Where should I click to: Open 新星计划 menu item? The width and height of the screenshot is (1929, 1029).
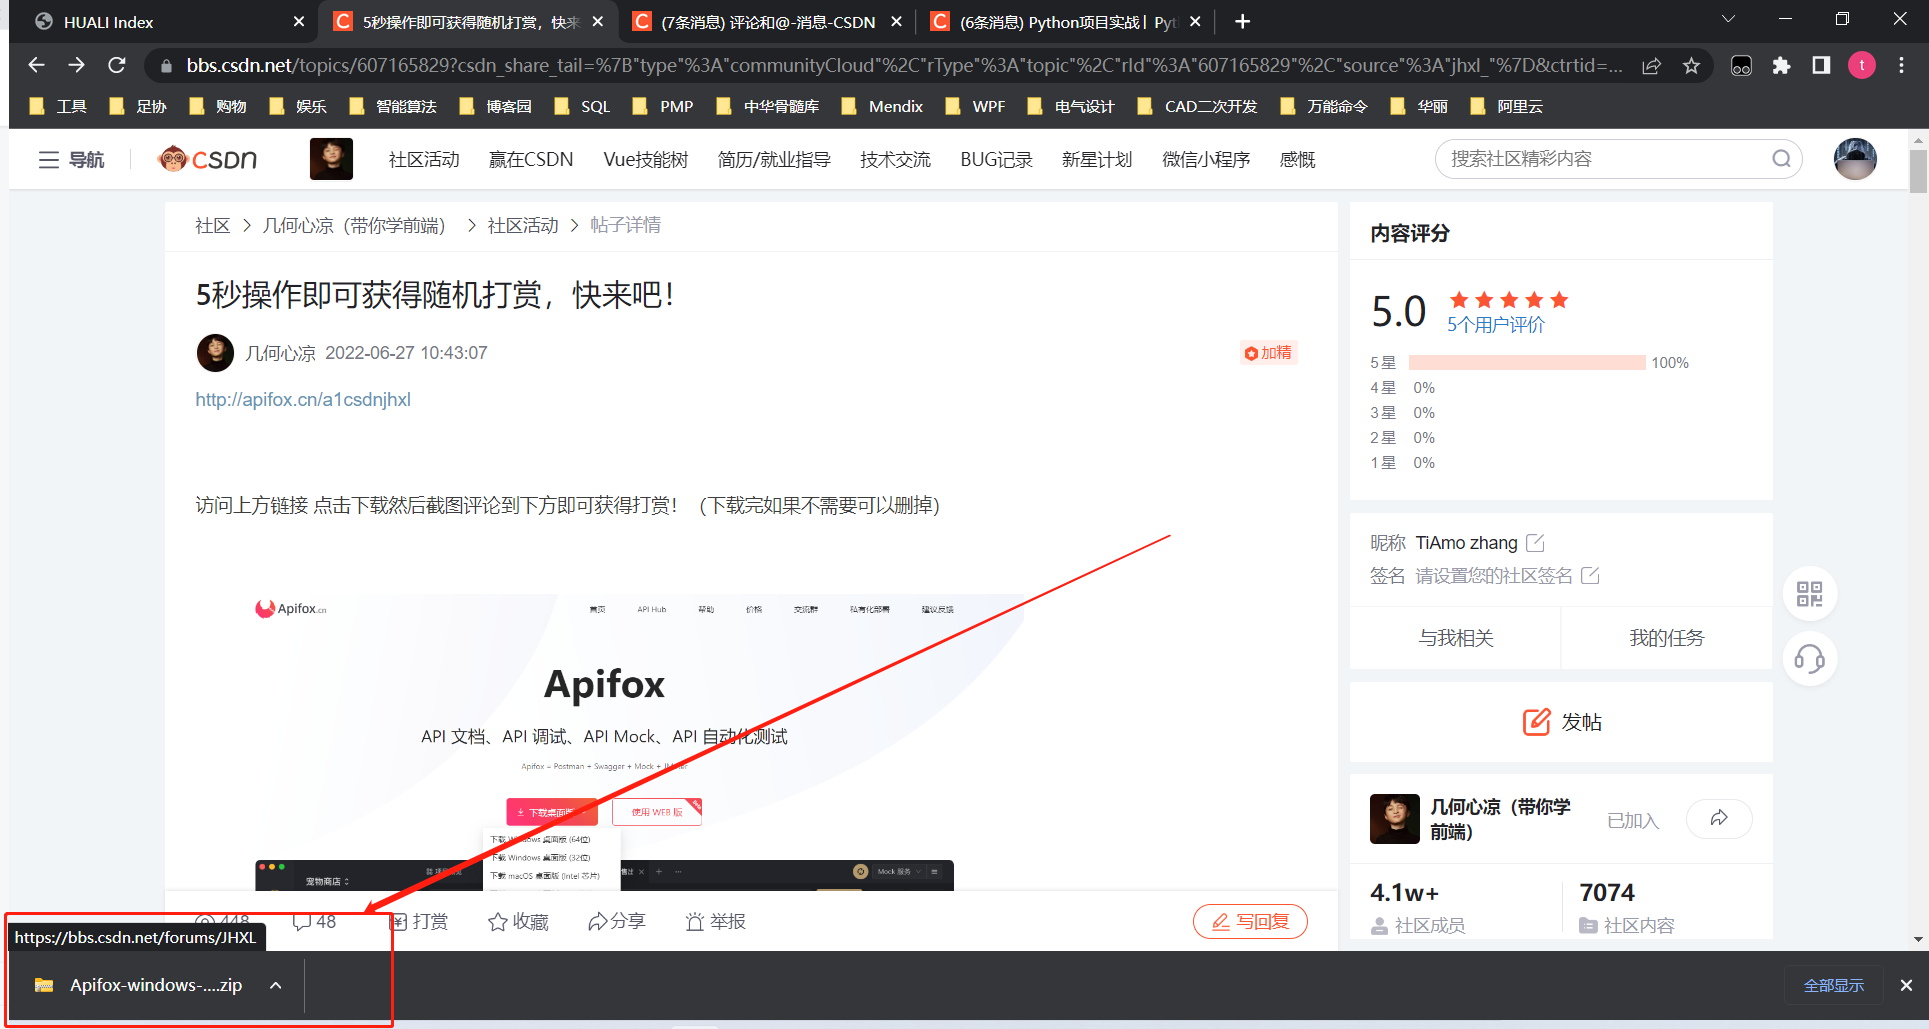pyautogui.click(x=1097, y=160)
